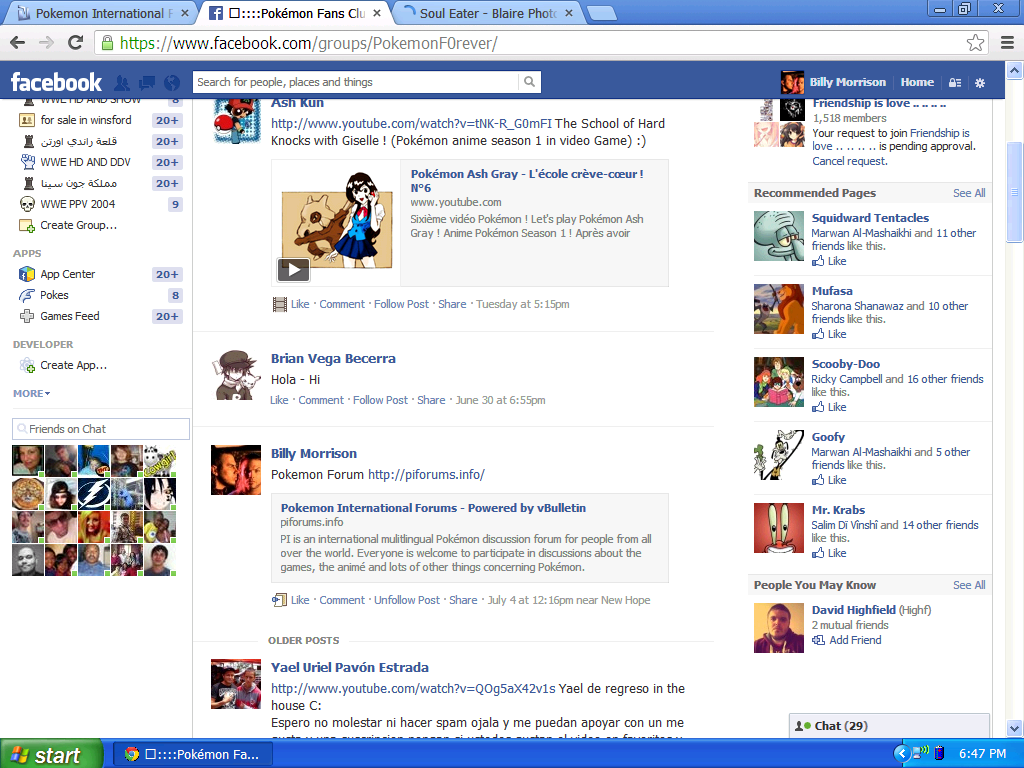Click David Highfield's profile photo

[x=778, y=628]
